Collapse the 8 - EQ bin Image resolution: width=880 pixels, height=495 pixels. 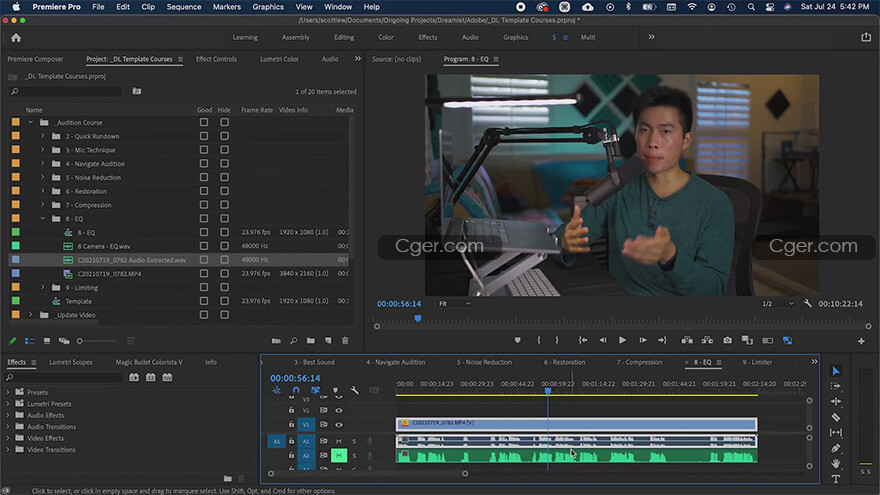tap(43, 218)
